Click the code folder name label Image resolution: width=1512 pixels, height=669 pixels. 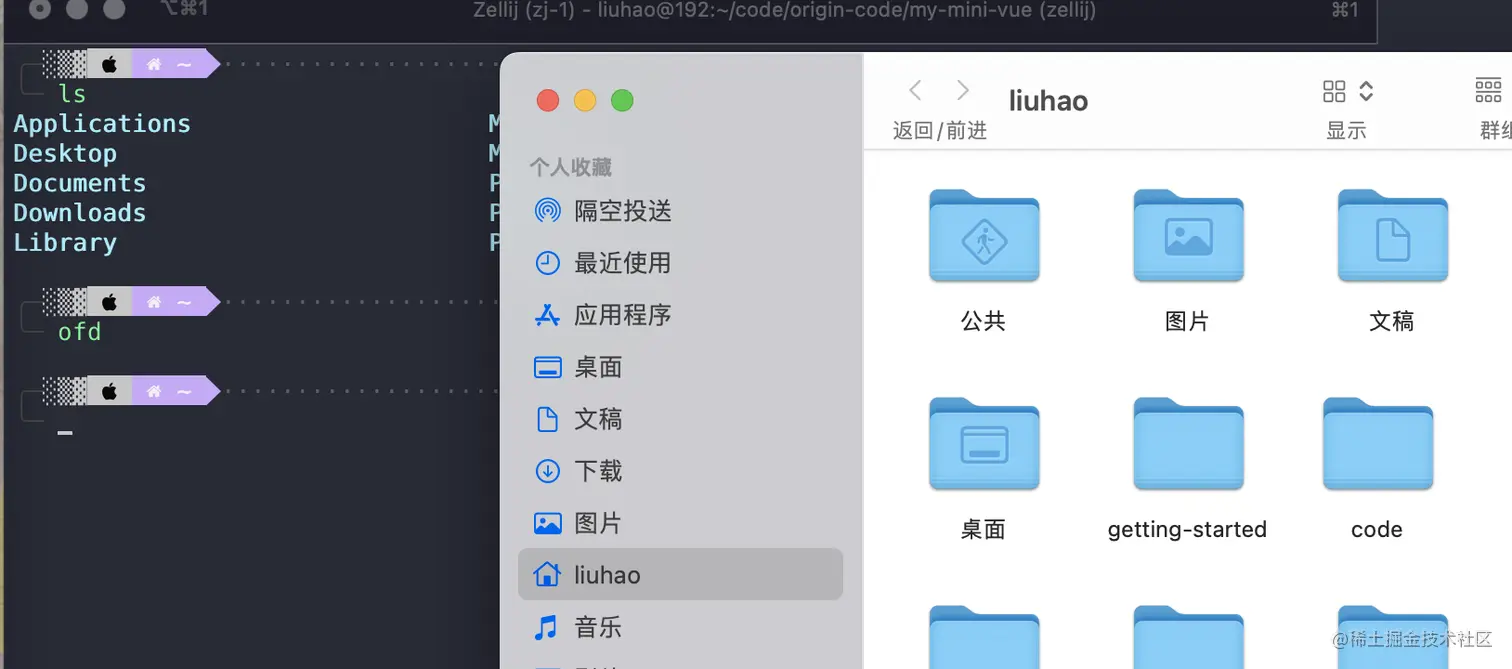pos(1377,529)
